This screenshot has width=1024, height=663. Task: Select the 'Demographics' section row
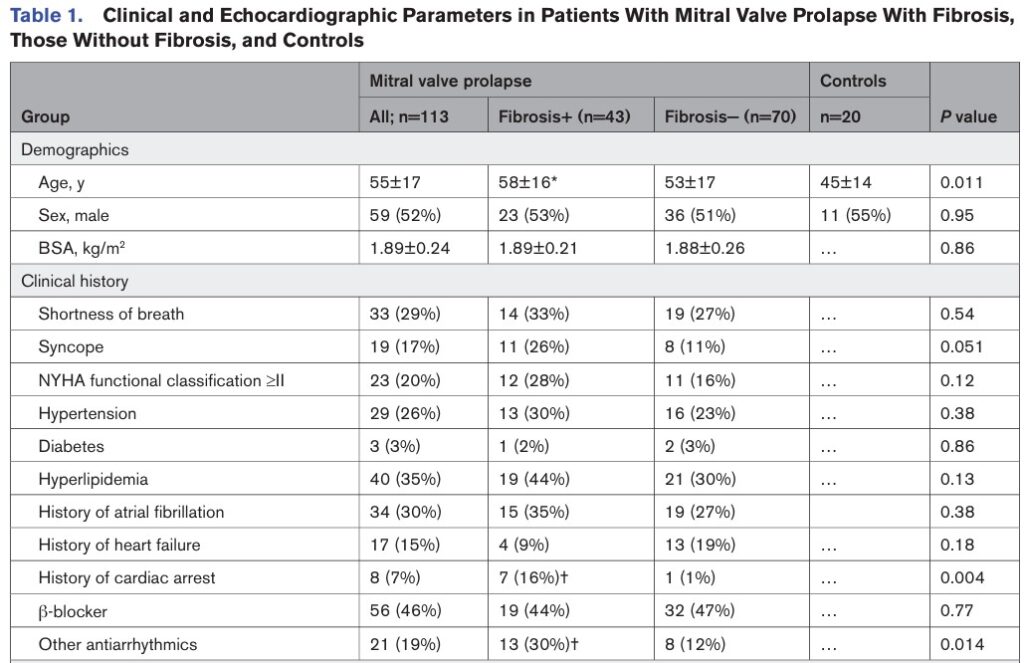point(75,150)
